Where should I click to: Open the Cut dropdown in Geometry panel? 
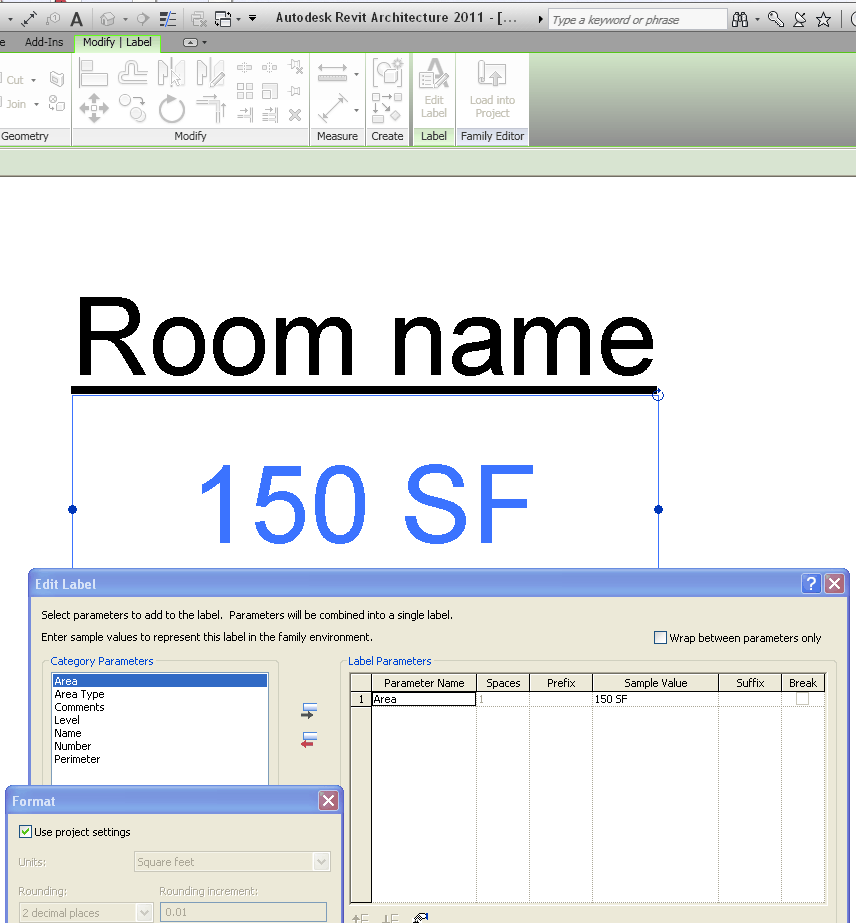coord(34,80)
